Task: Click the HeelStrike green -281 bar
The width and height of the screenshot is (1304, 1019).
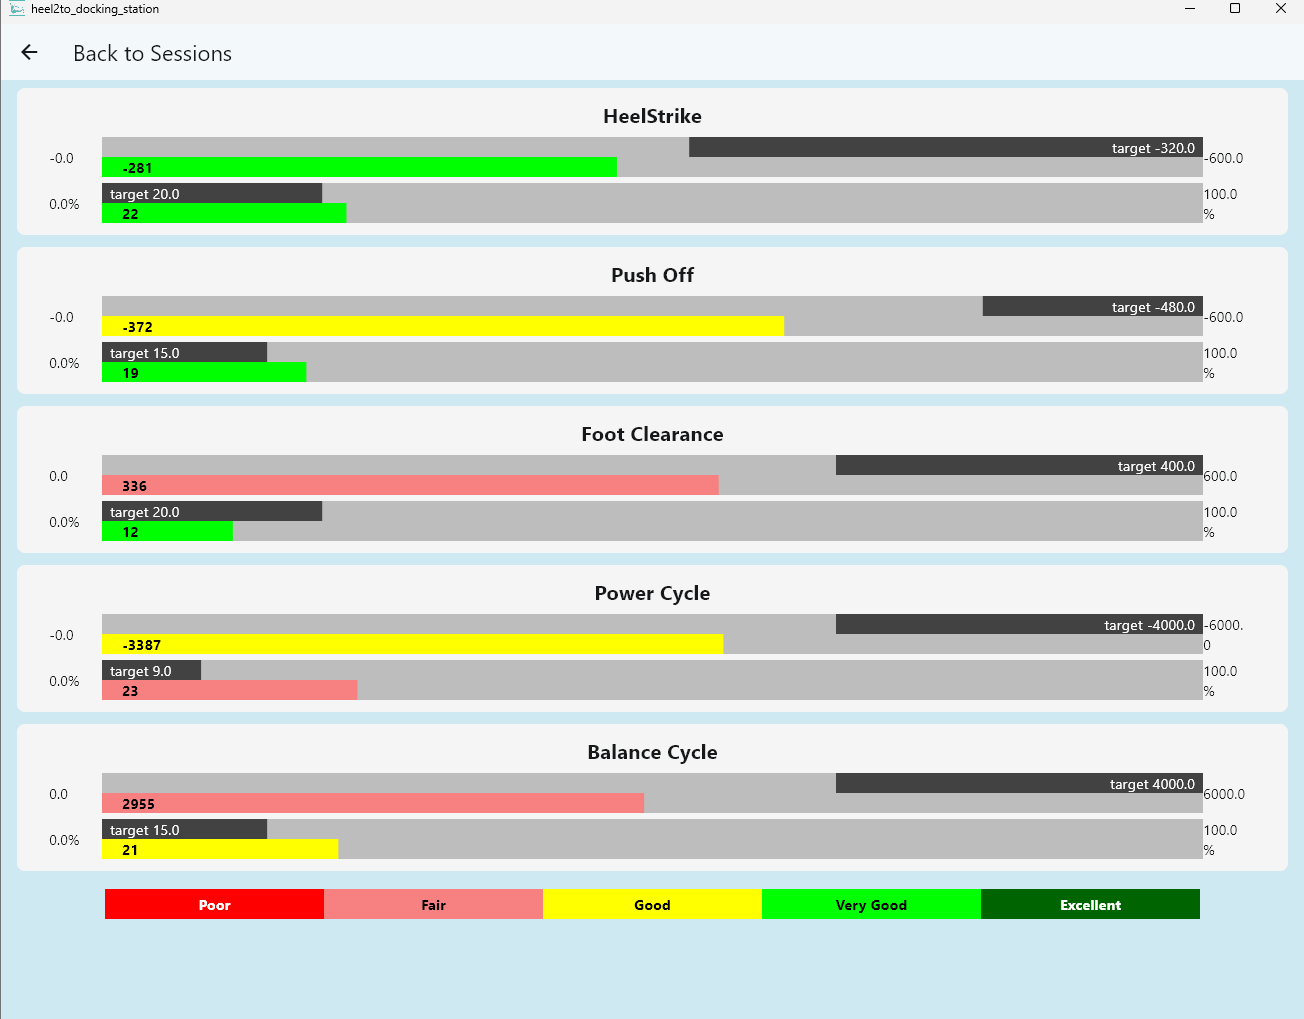Action: pos(359,168)
